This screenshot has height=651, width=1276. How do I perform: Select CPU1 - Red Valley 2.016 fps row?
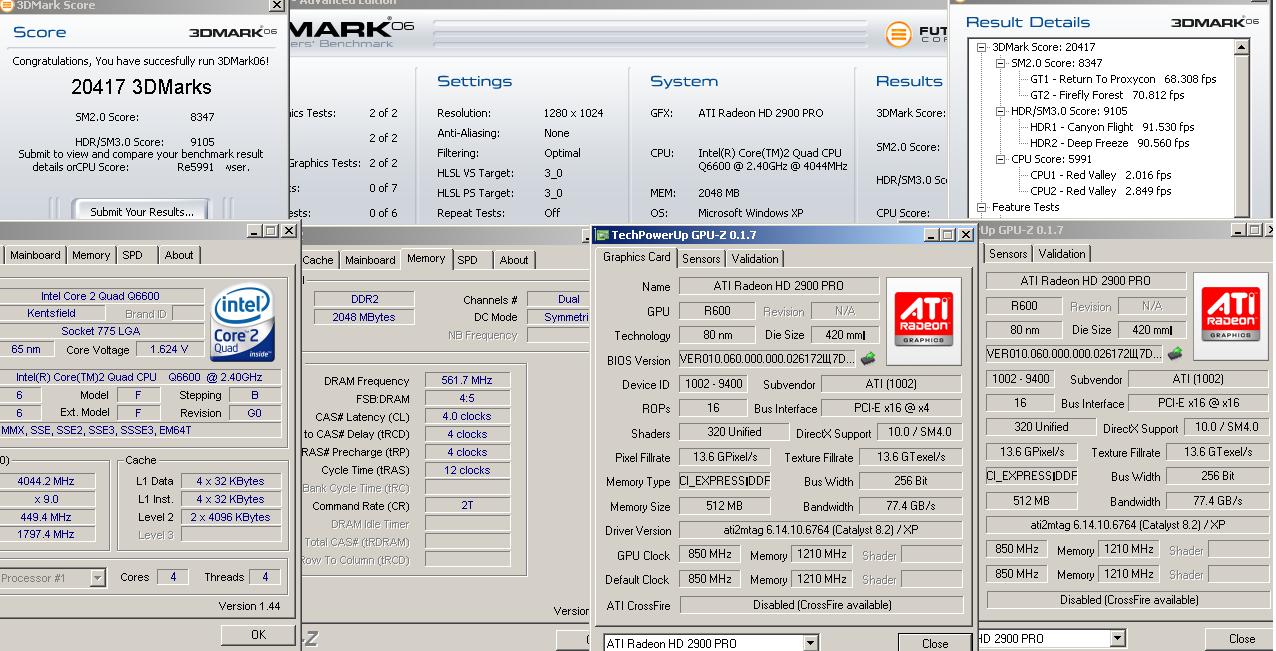[x=1101, y=175]
